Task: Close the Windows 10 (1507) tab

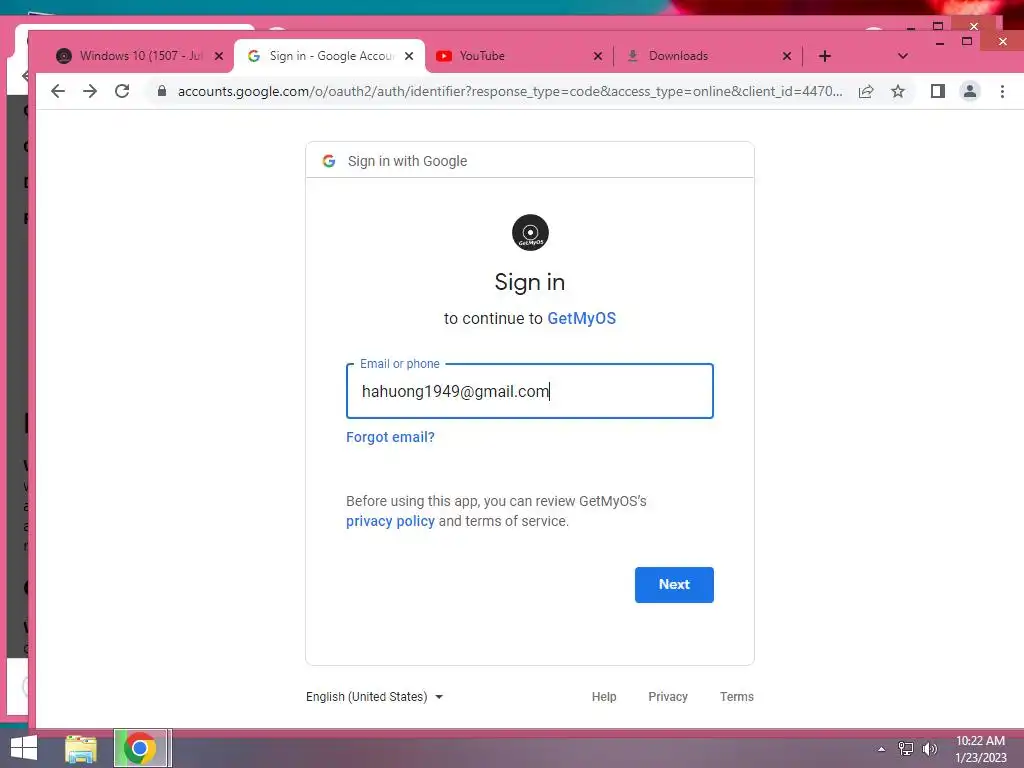Action: (x=219, y=56)
